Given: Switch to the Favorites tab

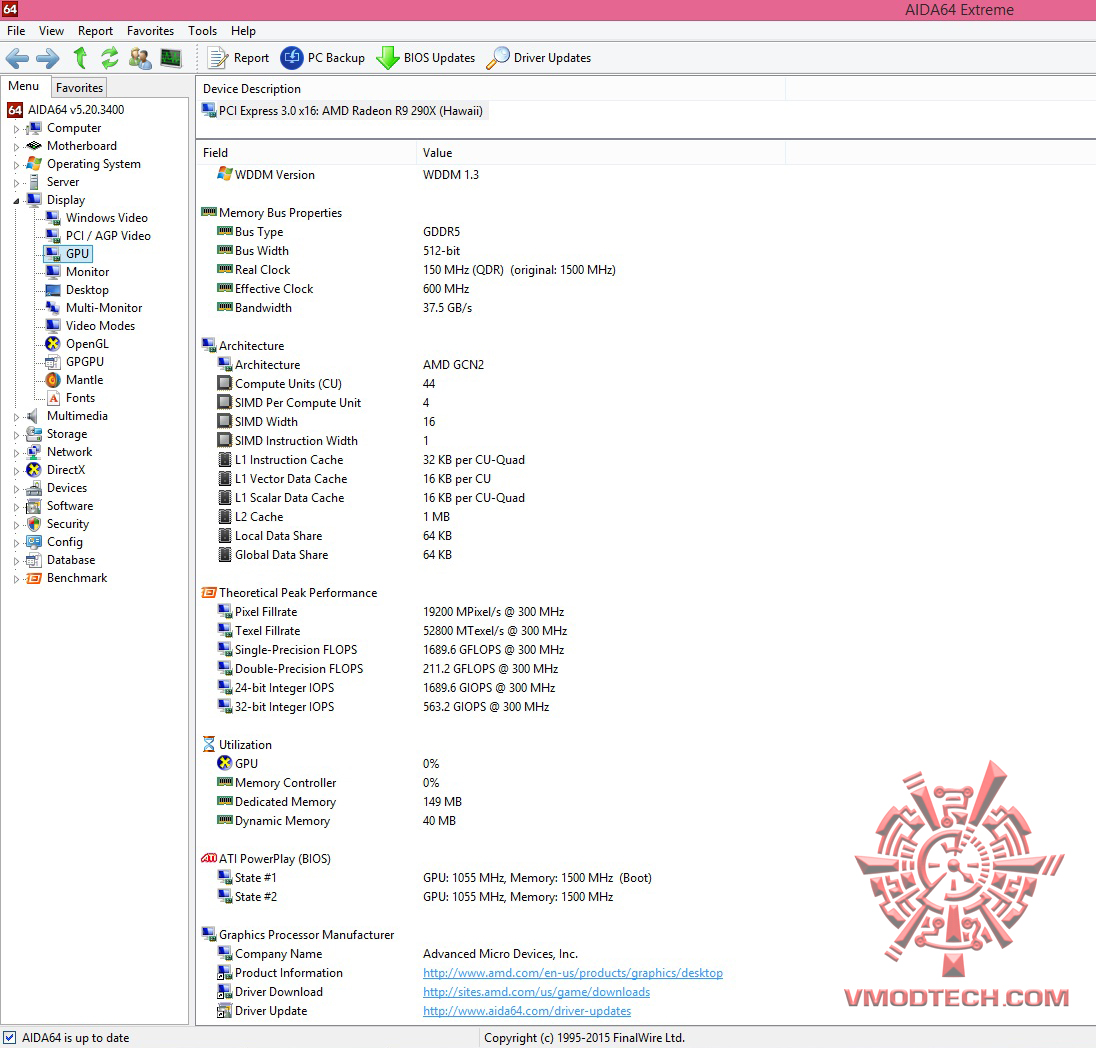Looking at the screenshot, I should tap(80, 87).
